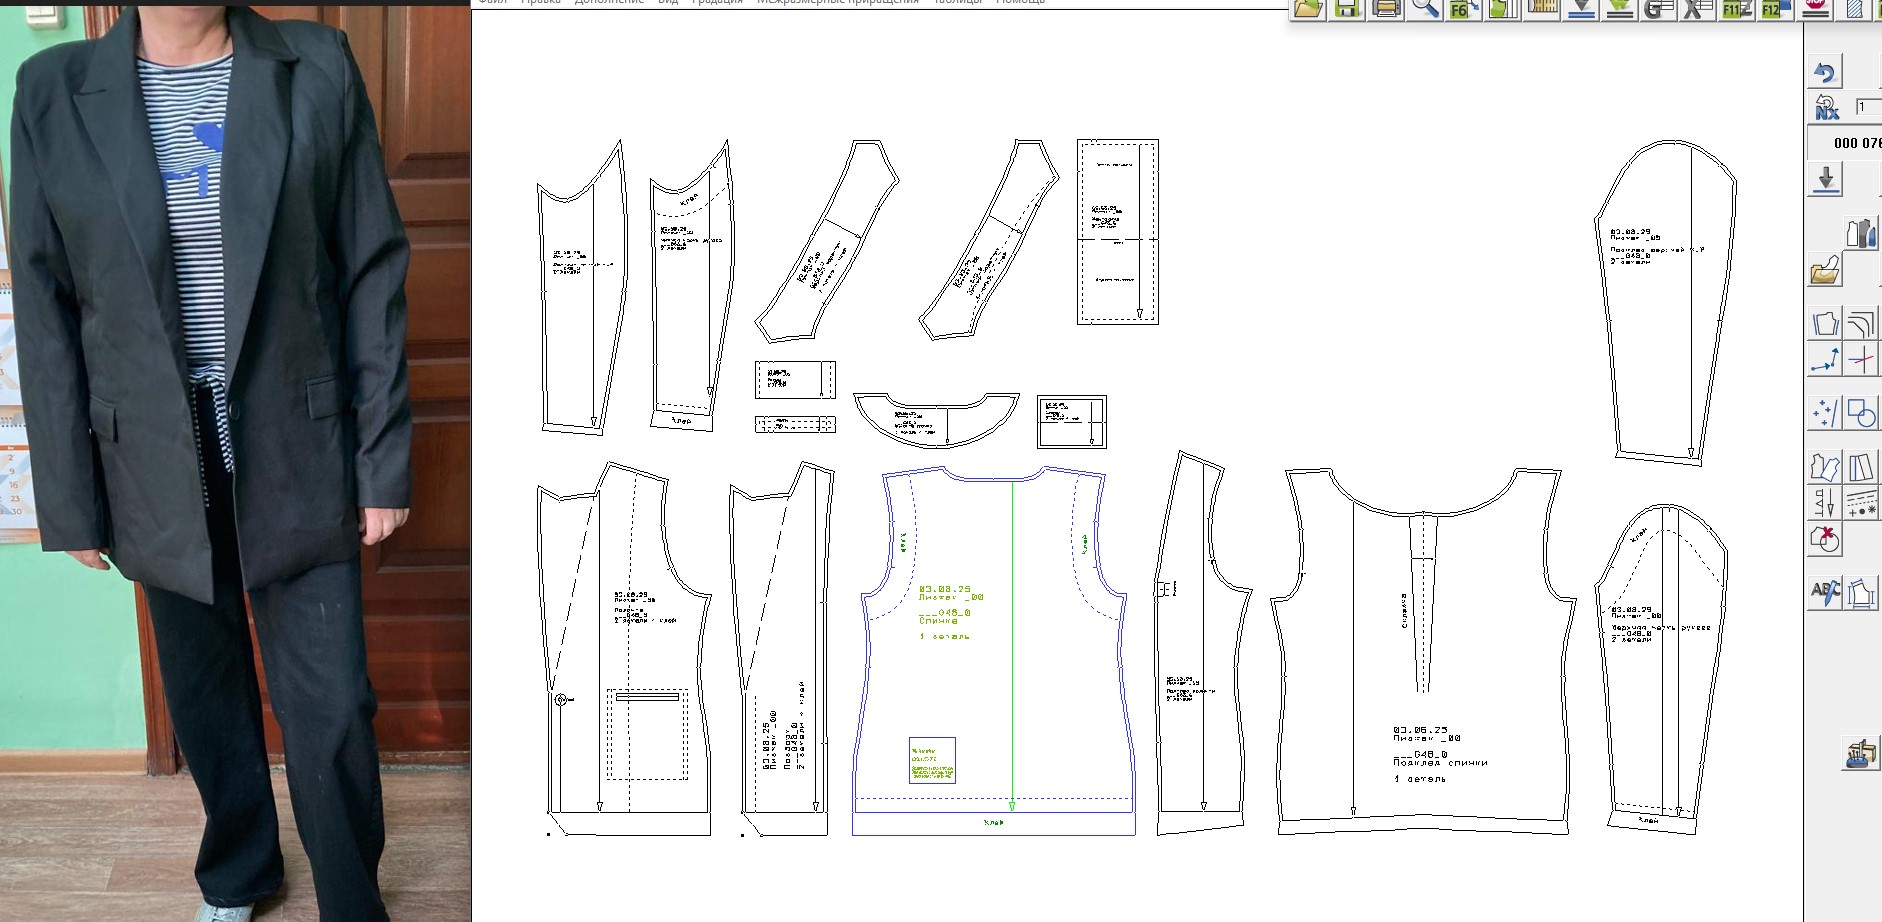Activate the magnifying glass zoom tool
The image size is (1882, 922).
pos(1425,9)
